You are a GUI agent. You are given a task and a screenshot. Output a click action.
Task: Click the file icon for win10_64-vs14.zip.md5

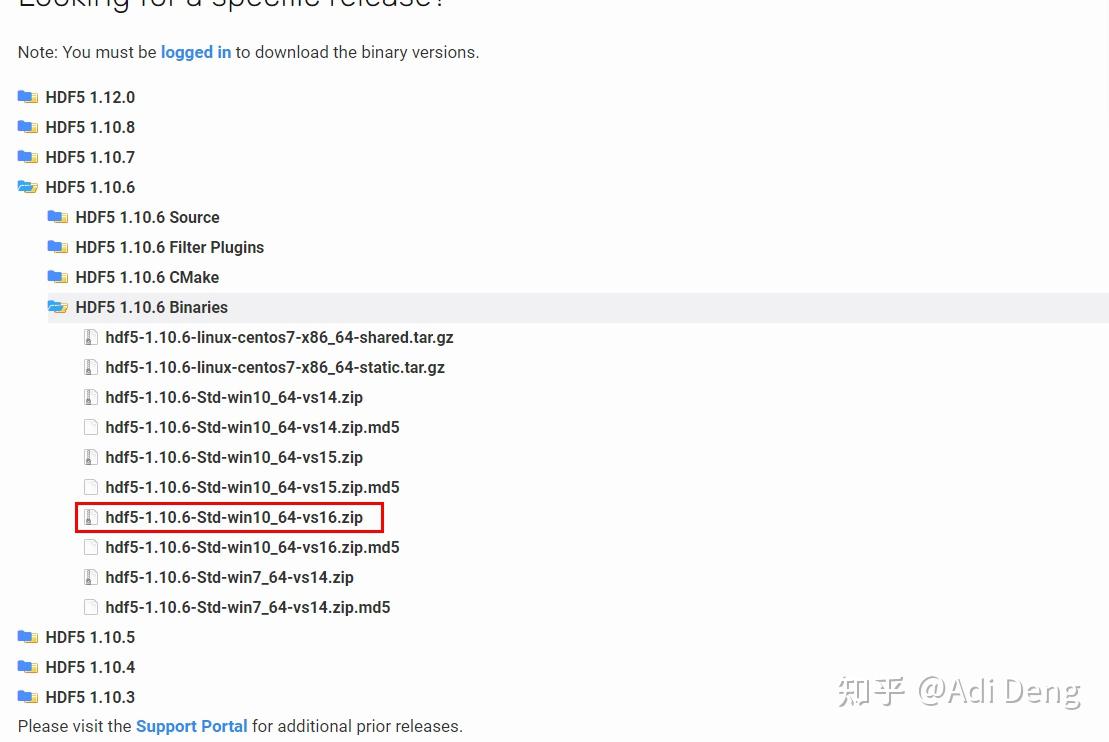pos(91,427)
